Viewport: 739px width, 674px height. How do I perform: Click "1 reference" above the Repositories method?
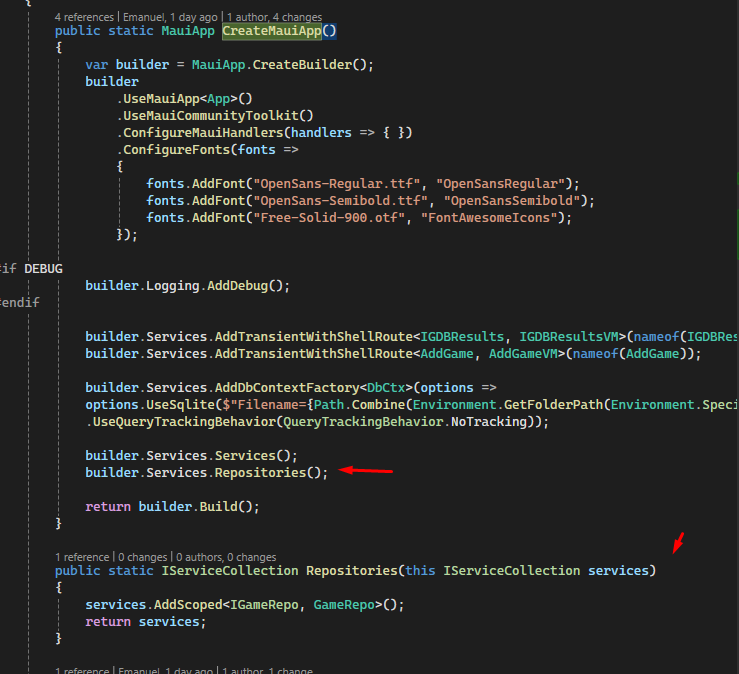pyautogui.click(x=82, y=557)
